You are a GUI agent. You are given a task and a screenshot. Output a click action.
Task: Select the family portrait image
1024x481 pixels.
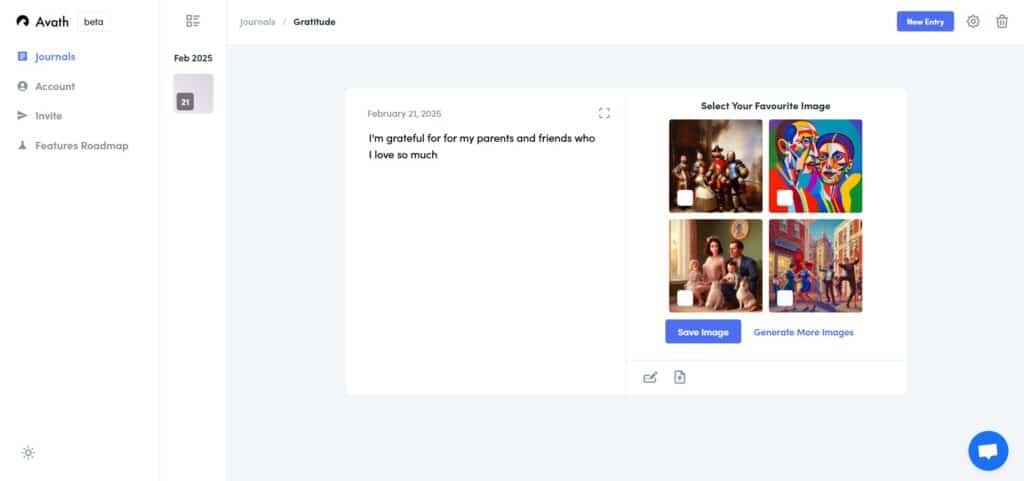click(x=716, y=266)
